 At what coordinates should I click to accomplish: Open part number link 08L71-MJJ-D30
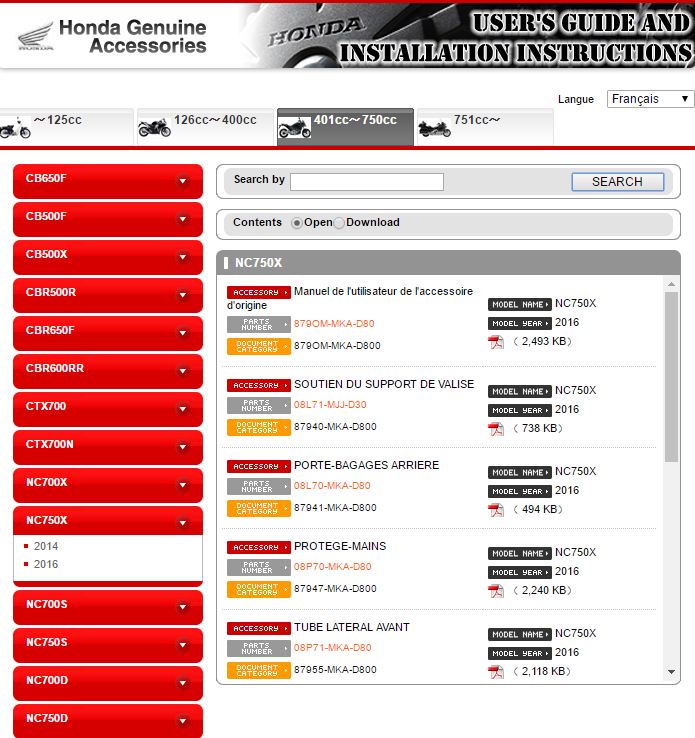click(330, 405)
